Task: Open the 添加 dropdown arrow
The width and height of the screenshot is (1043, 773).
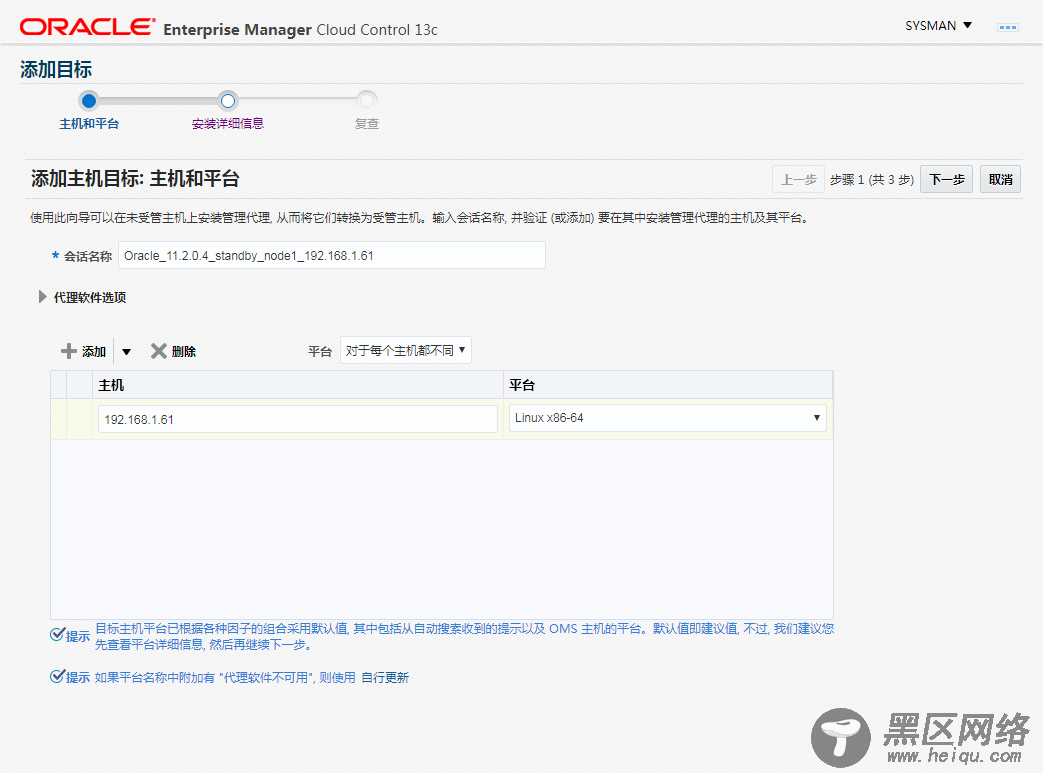Action: (126, 352)
